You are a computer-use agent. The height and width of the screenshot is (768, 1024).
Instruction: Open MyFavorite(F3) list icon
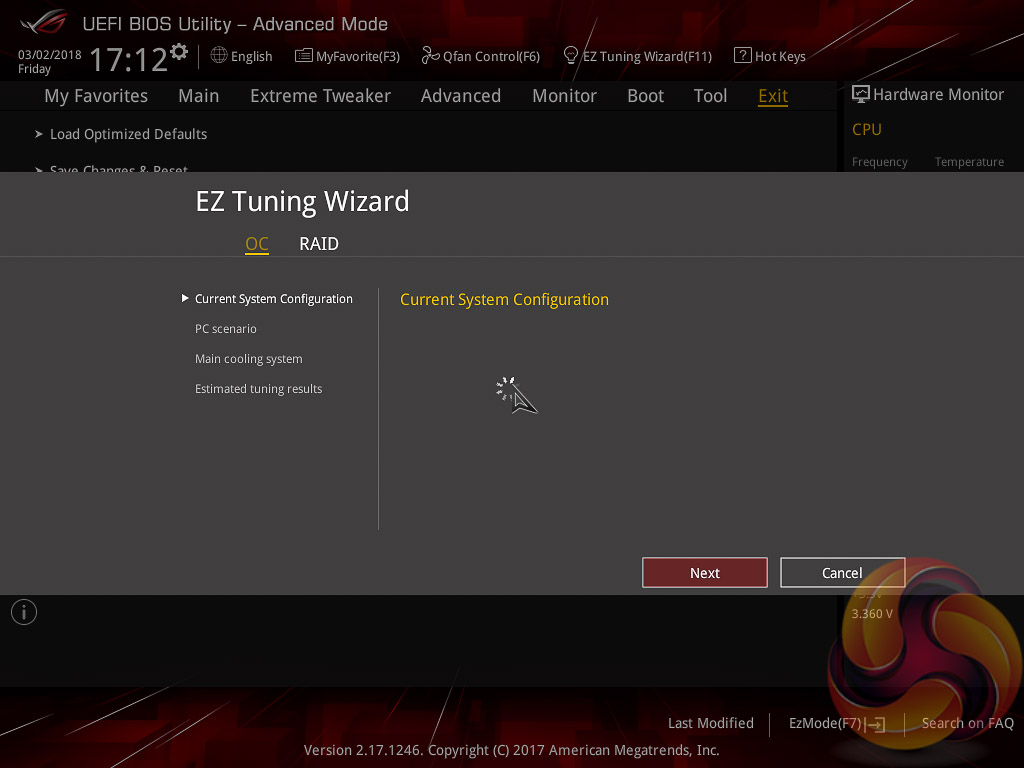click(304, 56)
